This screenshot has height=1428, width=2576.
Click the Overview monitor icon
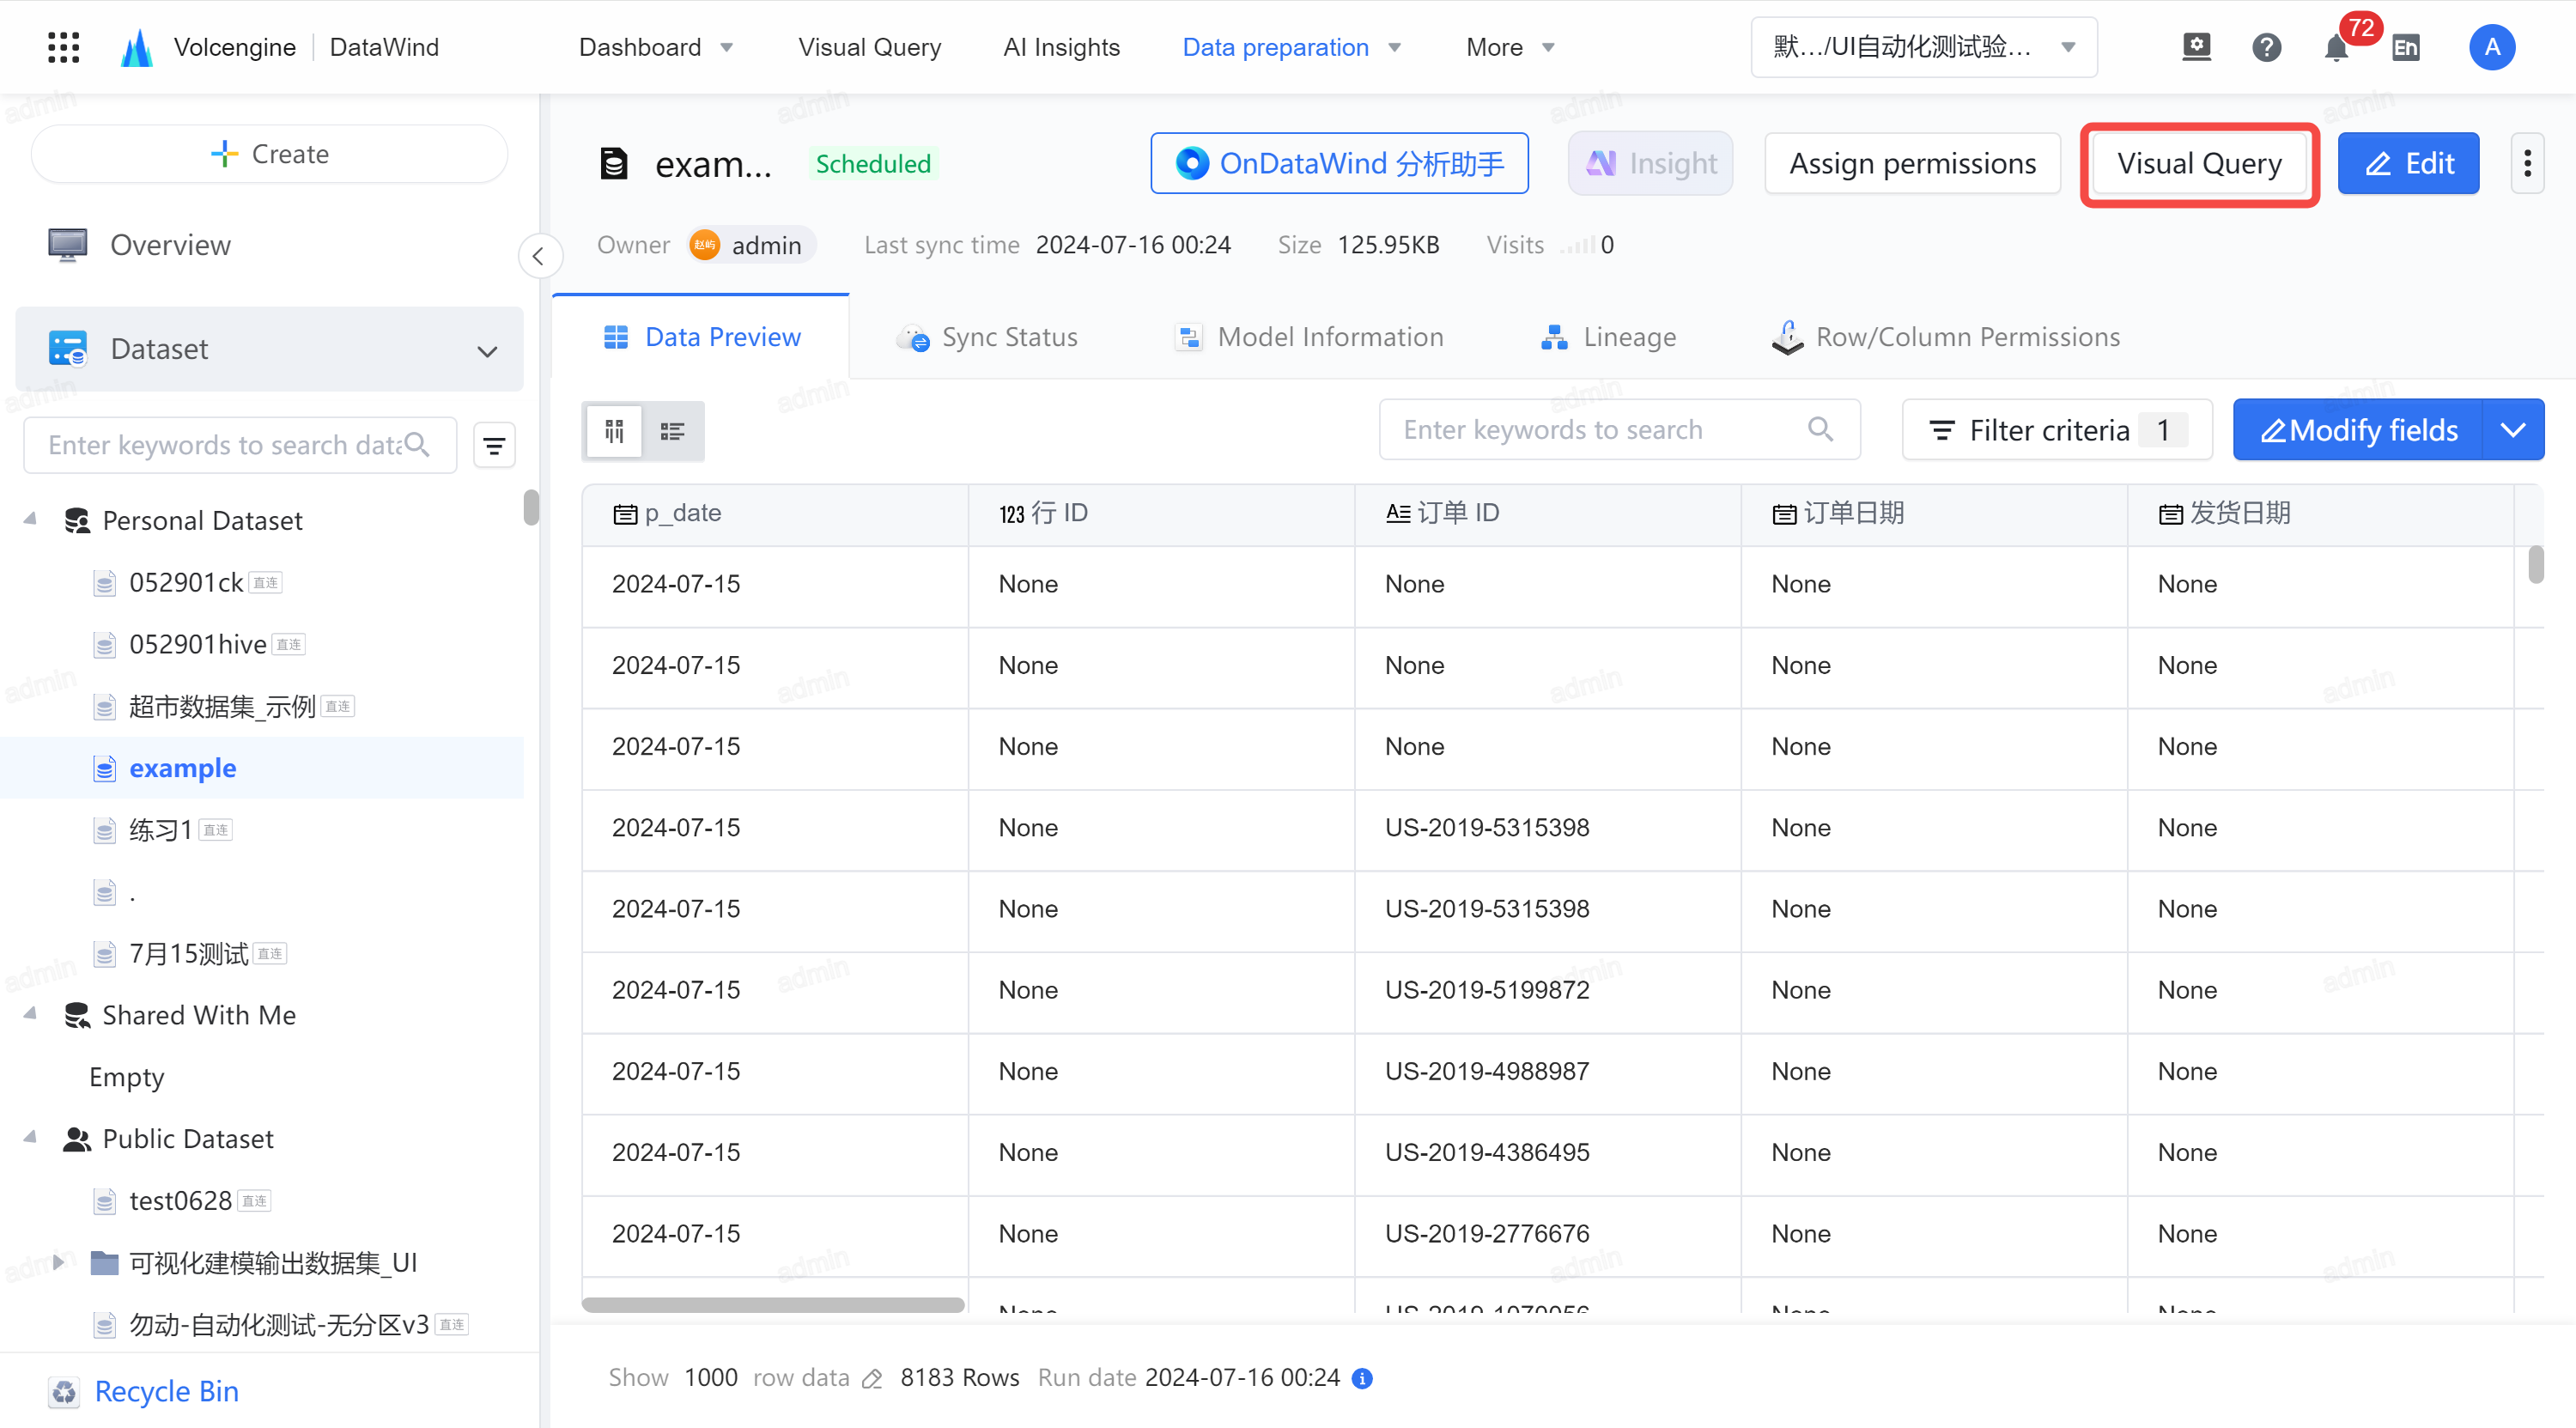coord(67,244)
